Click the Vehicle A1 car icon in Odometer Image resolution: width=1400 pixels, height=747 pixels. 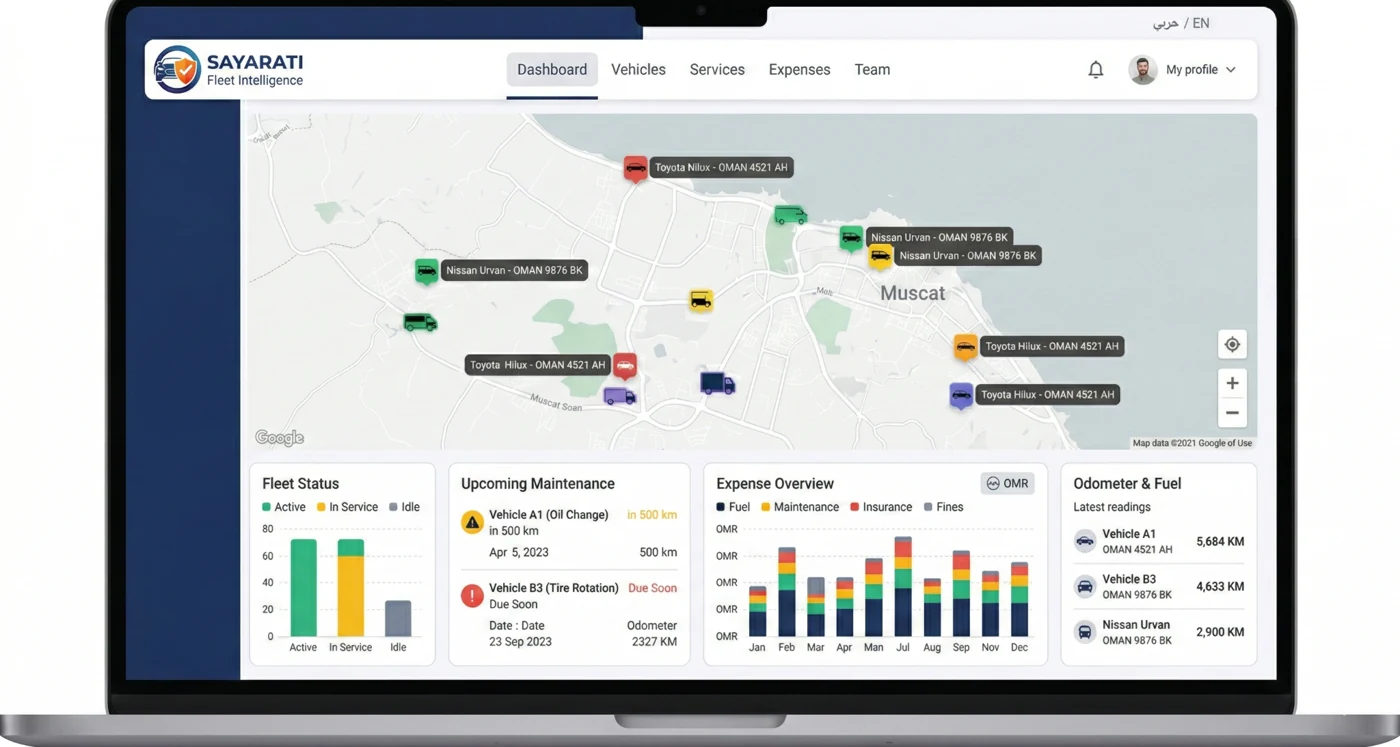click(1085, 541)
